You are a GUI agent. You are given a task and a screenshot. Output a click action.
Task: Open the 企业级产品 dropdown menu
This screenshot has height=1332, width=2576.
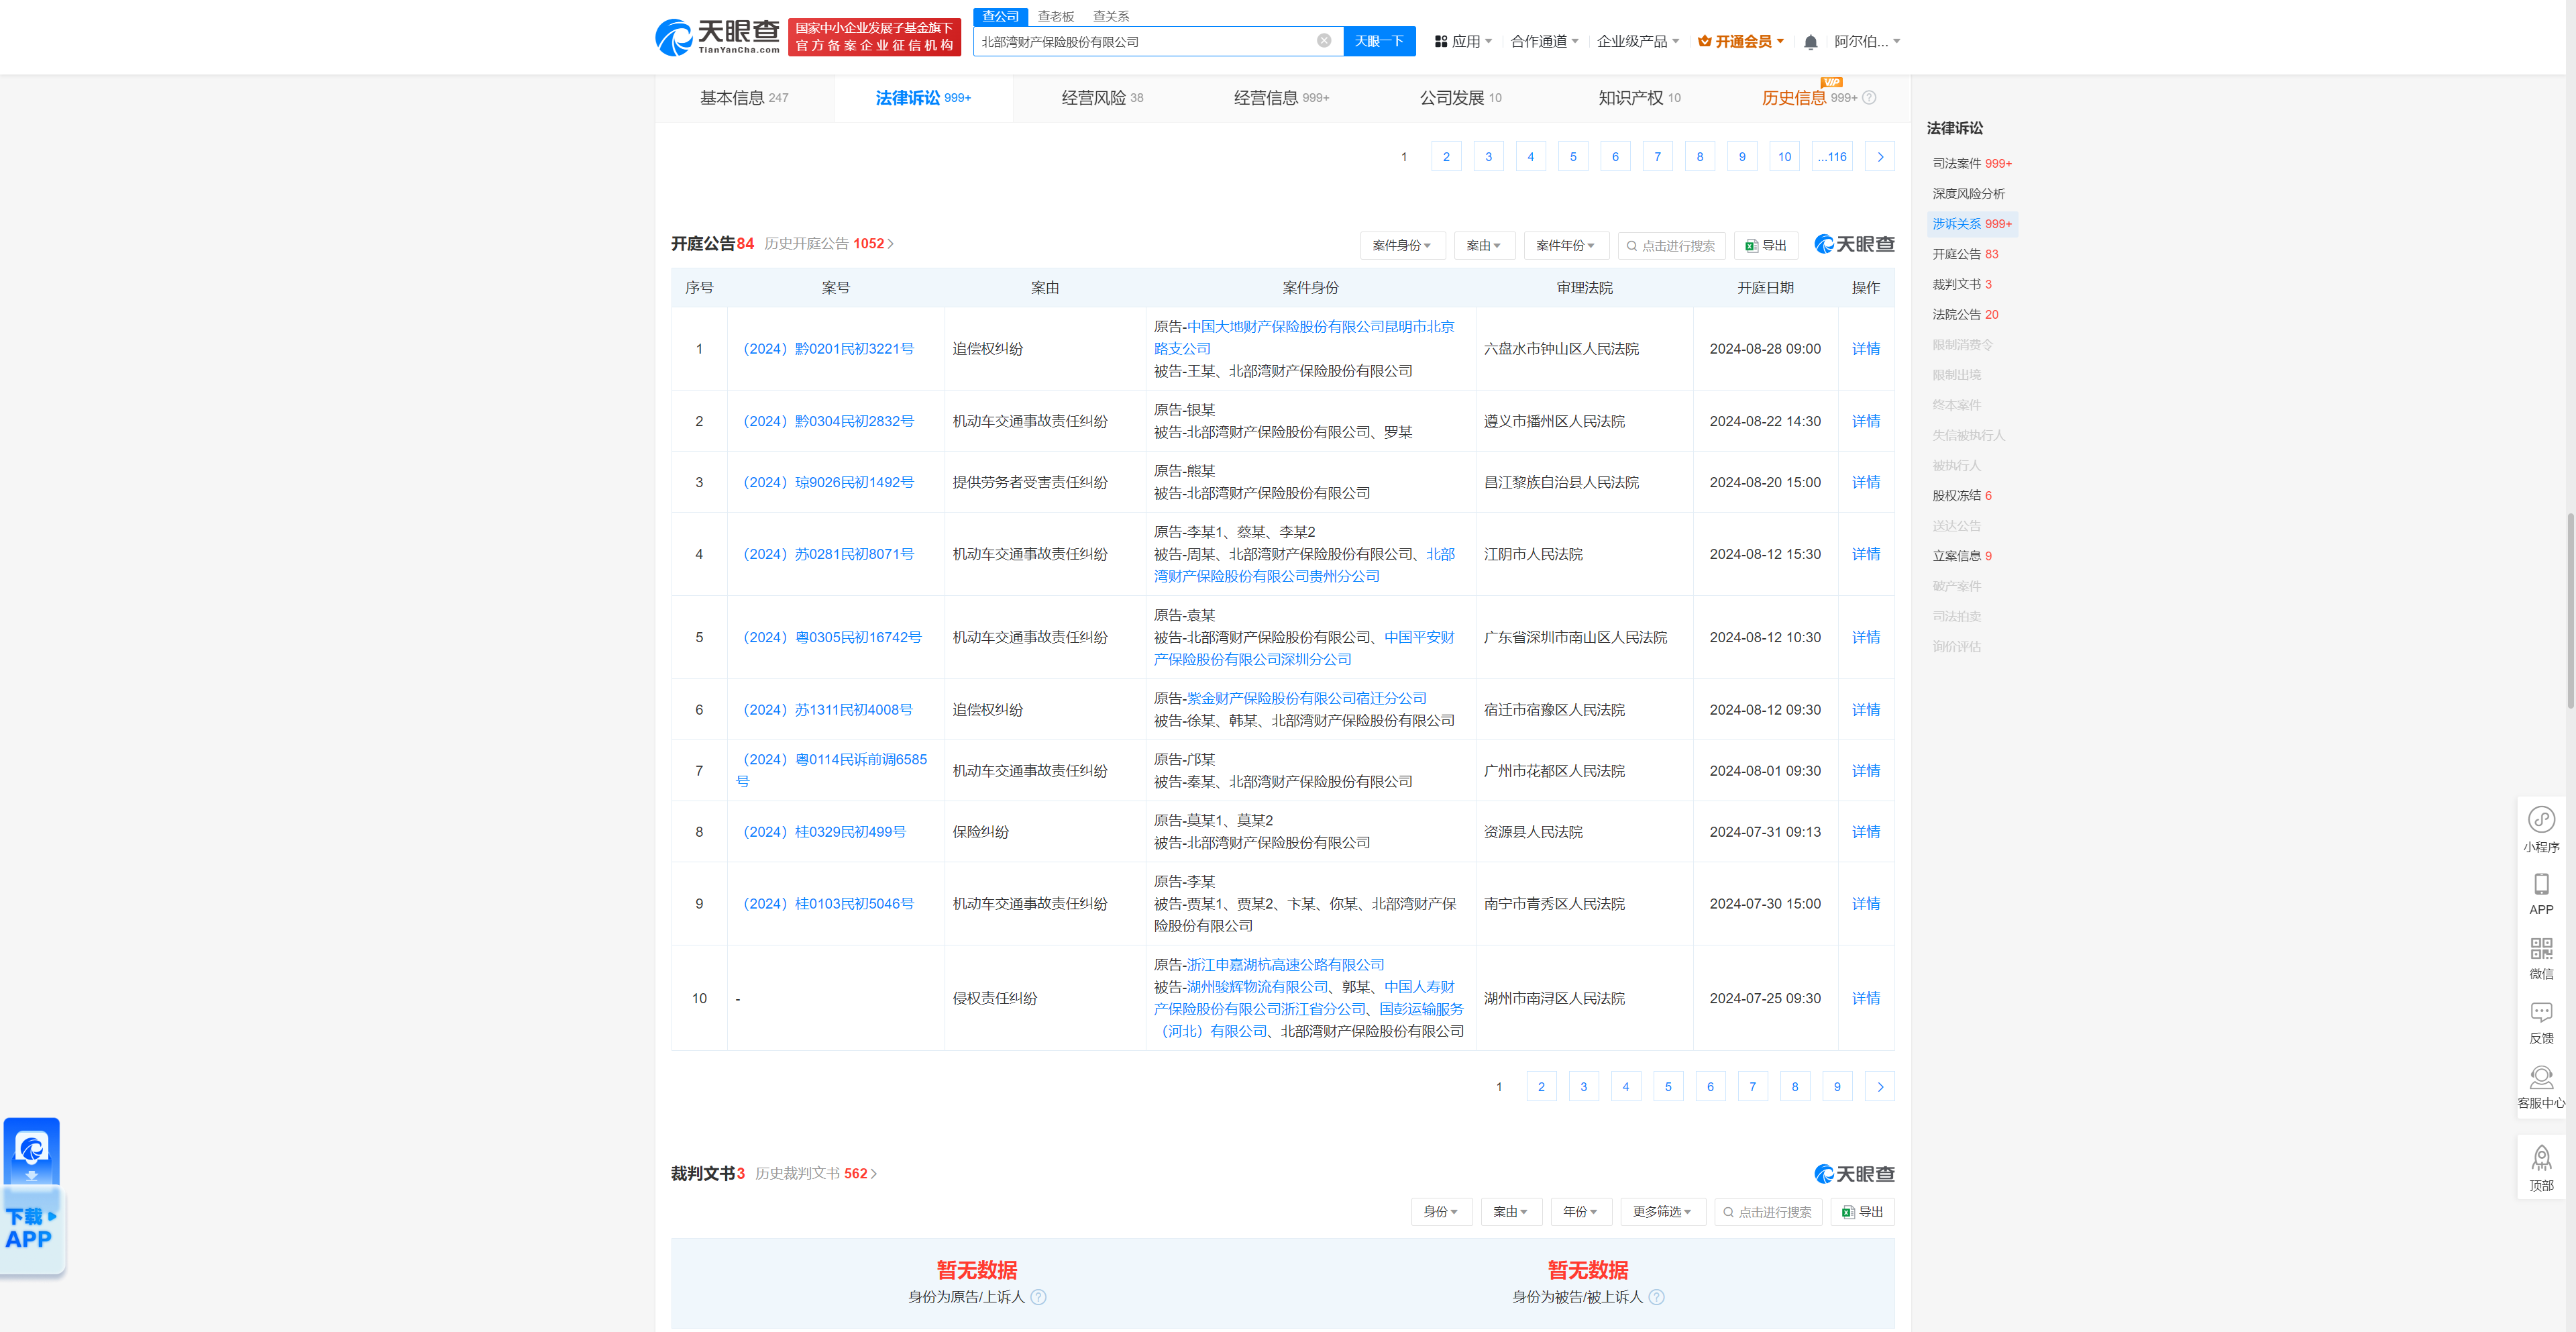click(1637, 41)
